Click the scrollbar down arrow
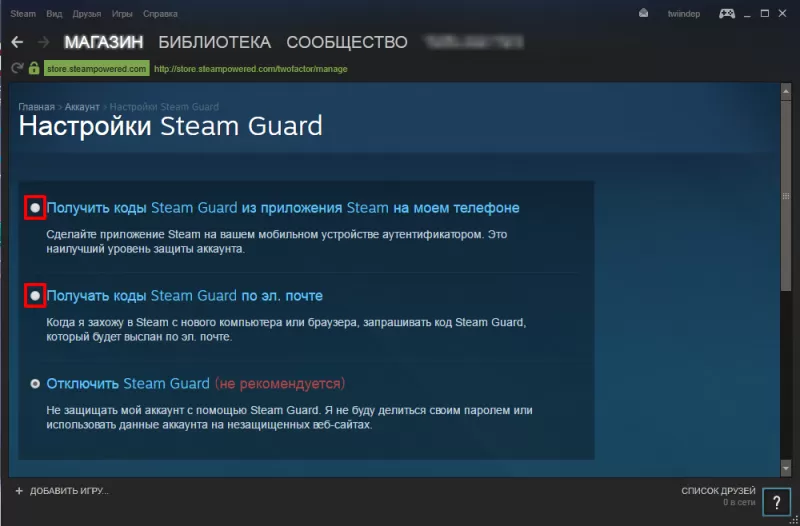 click(x=786, y=467)
